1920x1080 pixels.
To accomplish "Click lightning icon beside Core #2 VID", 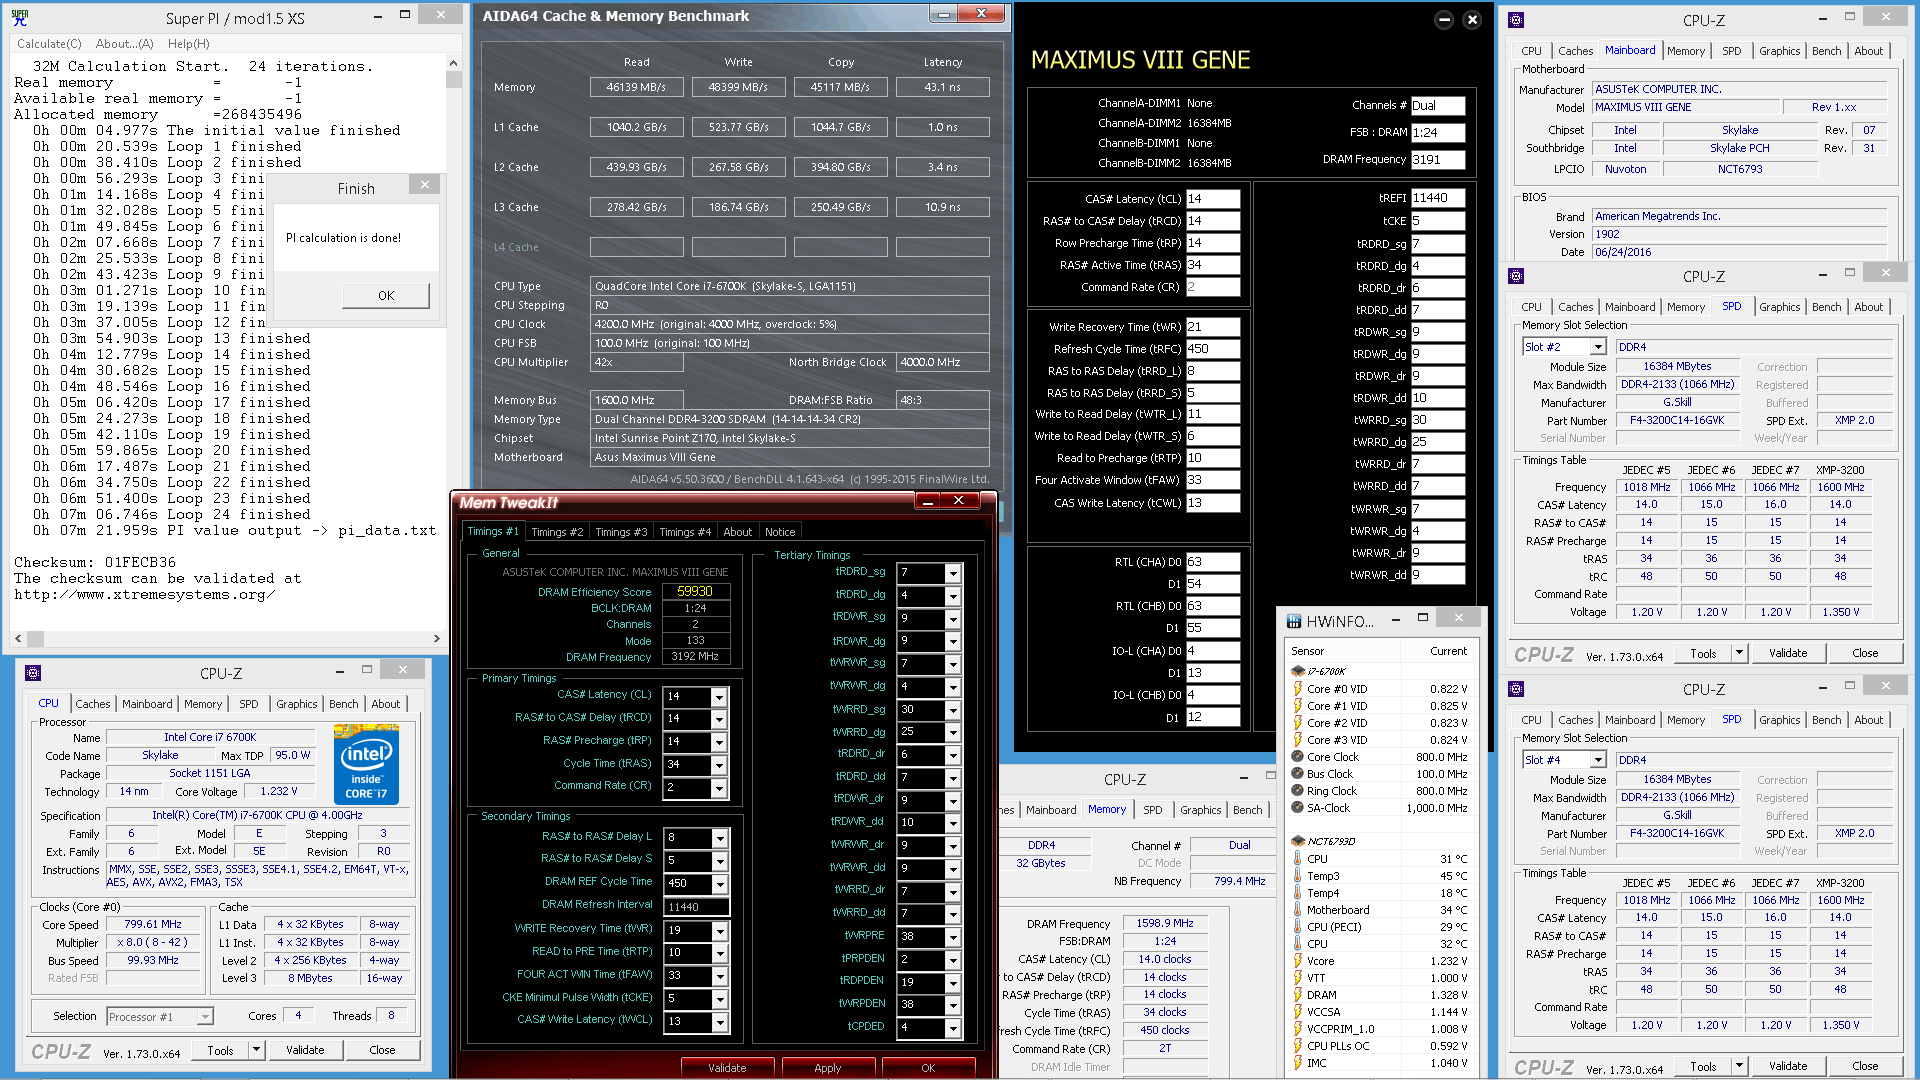I will coord(1298,723).
